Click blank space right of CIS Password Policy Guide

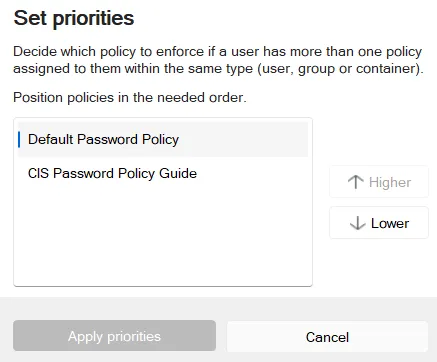click(x=252, y=174)
